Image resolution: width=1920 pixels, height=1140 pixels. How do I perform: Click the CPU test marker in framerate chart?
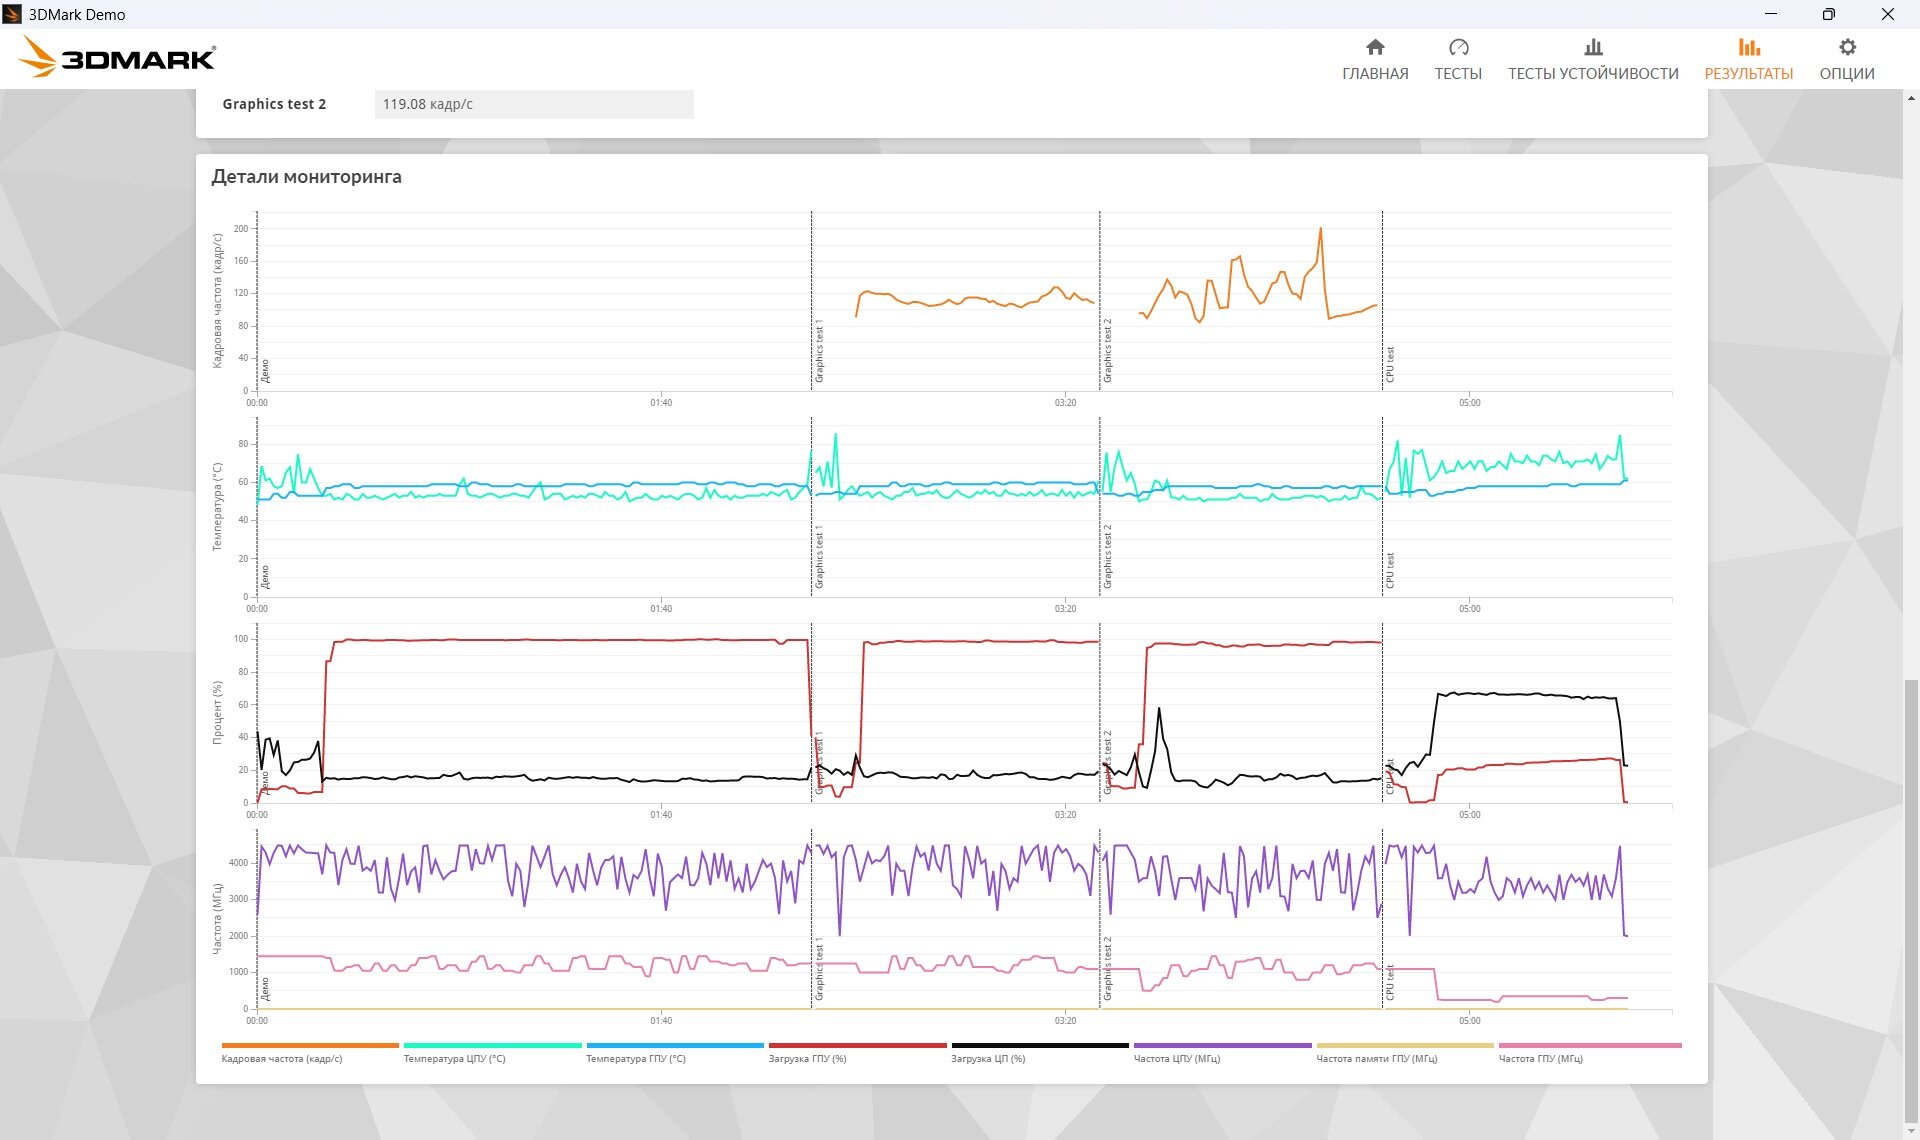[1390, 365]
